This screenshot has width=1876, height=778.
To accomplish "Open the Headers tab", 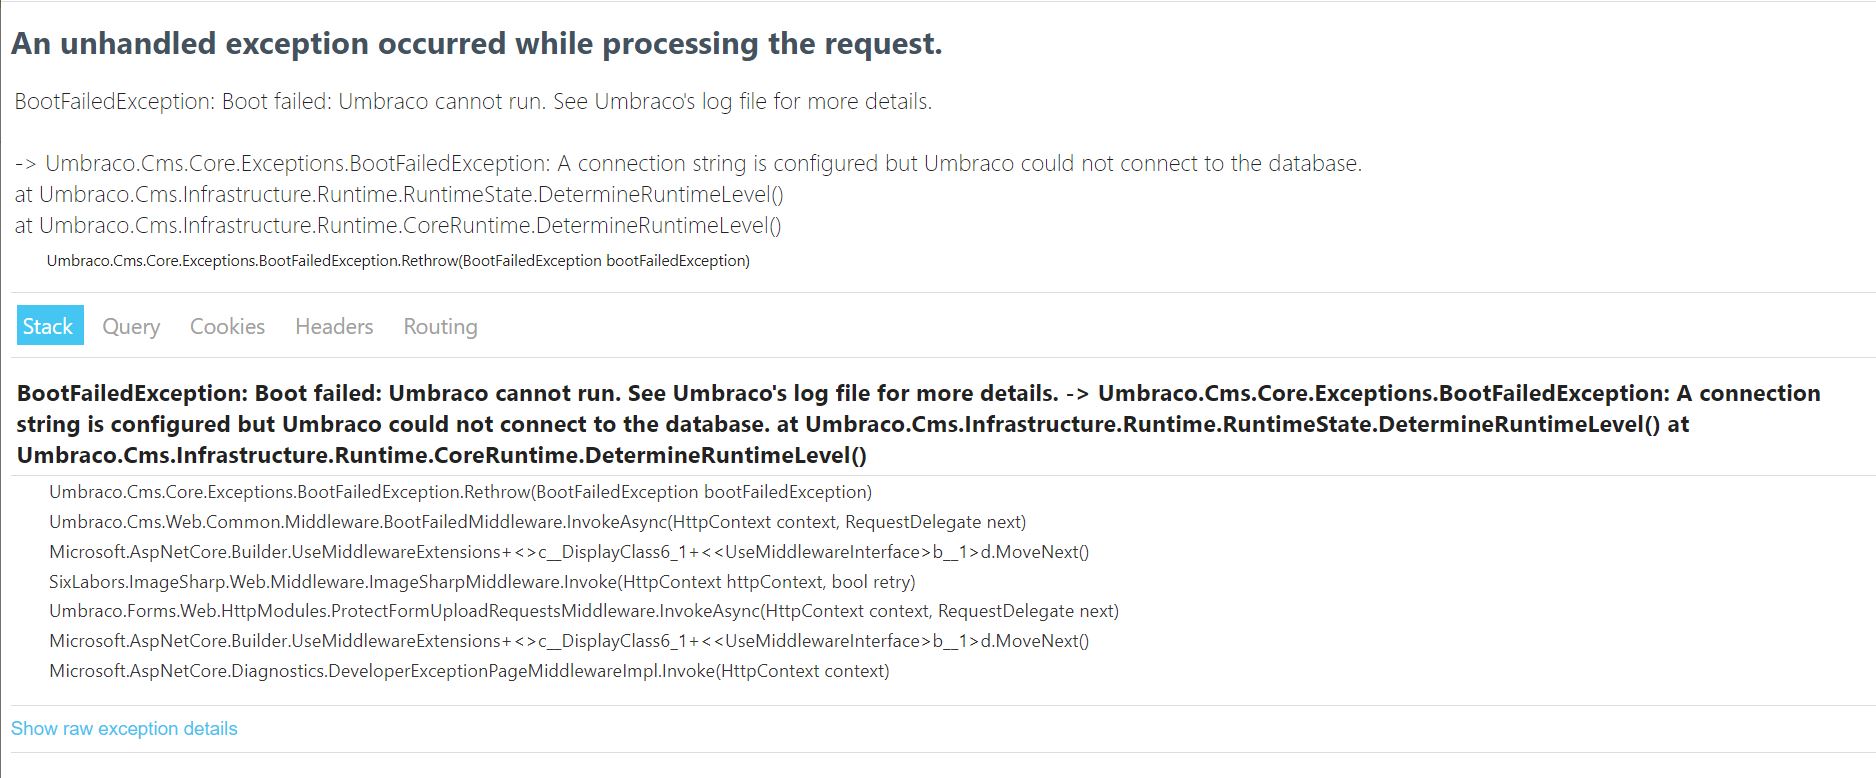I will [x=334, y=326].
